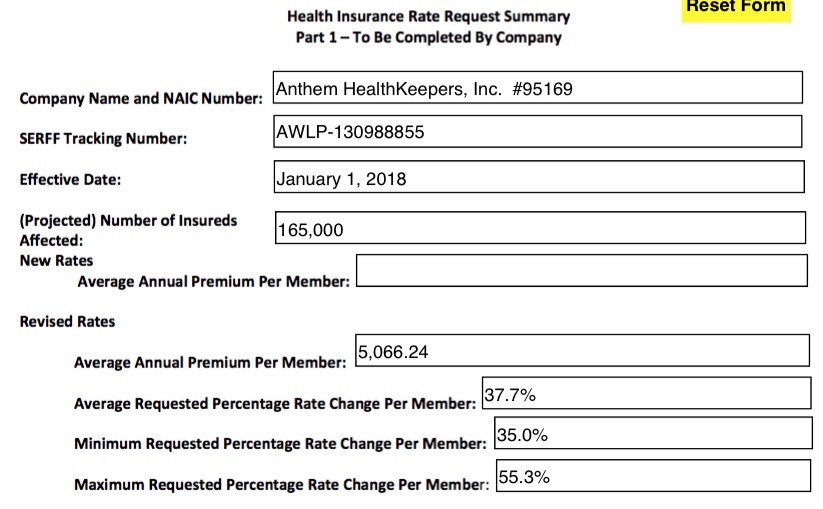This screenshot has height=509, width=823.
Task: Focus the Projected Number of Insureds field
Action: [x=540, y=228]
